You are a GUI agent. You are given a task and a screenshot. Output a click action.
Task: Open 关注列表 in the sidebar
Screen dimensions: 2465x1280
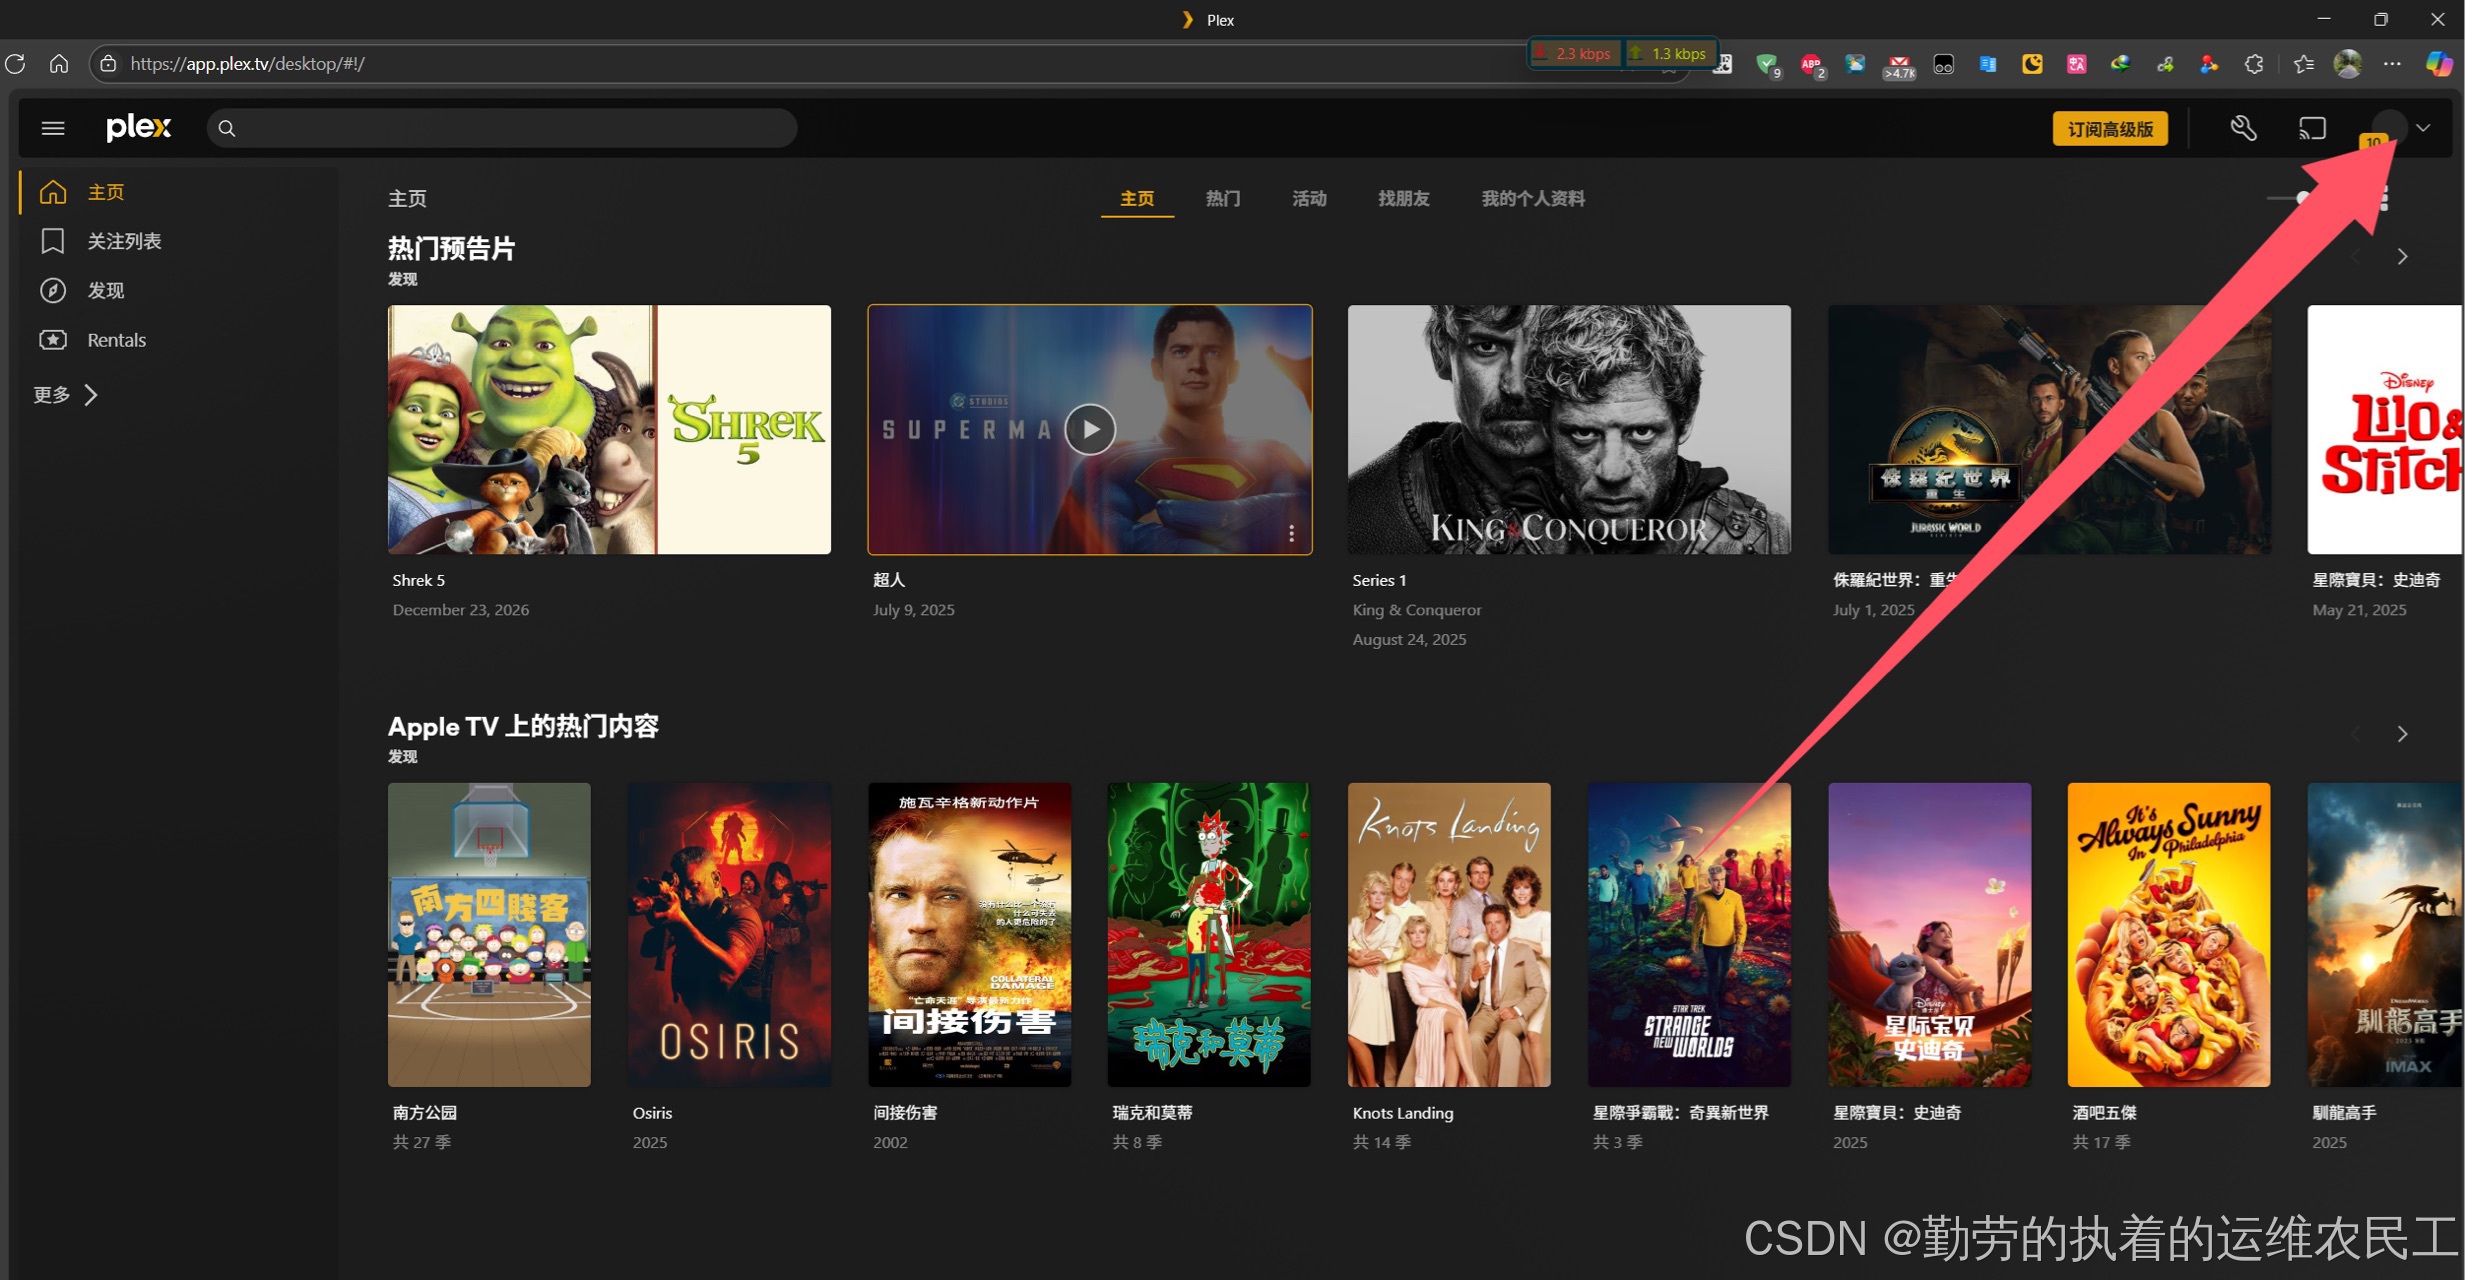[x=124, y=241]
